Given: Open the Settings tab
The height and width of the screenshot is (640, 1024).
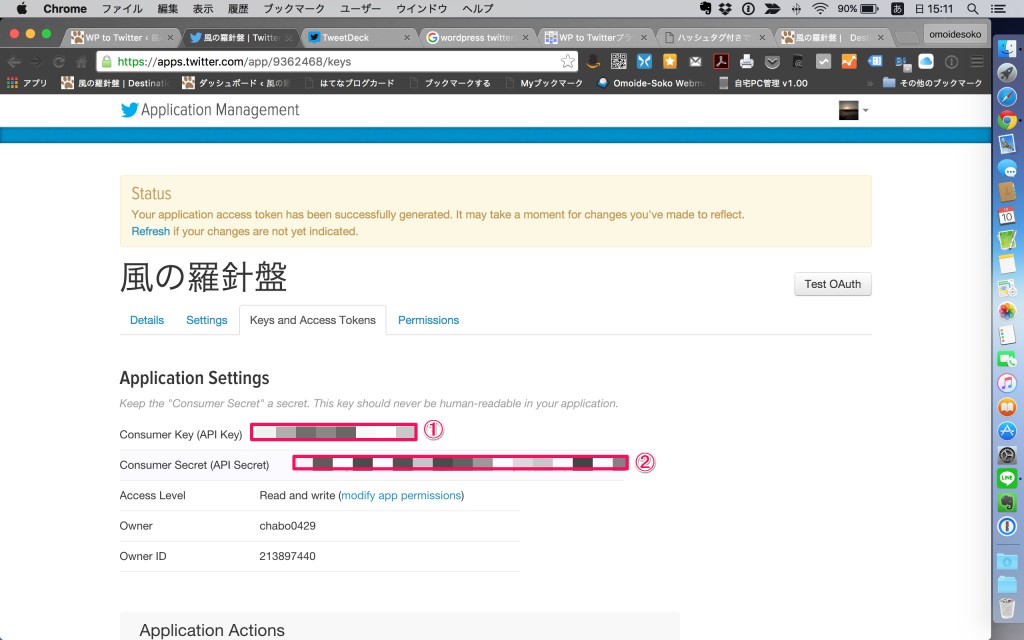Looking at the screenshot, I should coord(206,320).
